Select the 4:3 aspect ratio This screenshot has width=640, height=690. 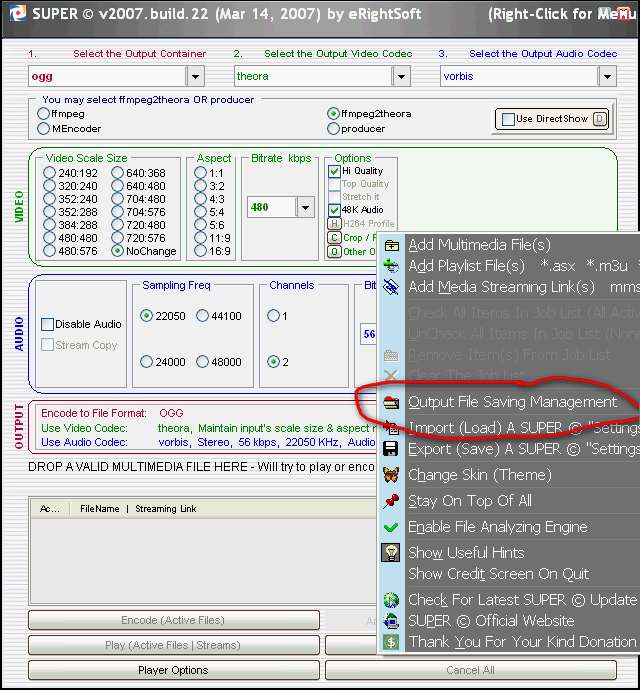click(x=200, y=199)
